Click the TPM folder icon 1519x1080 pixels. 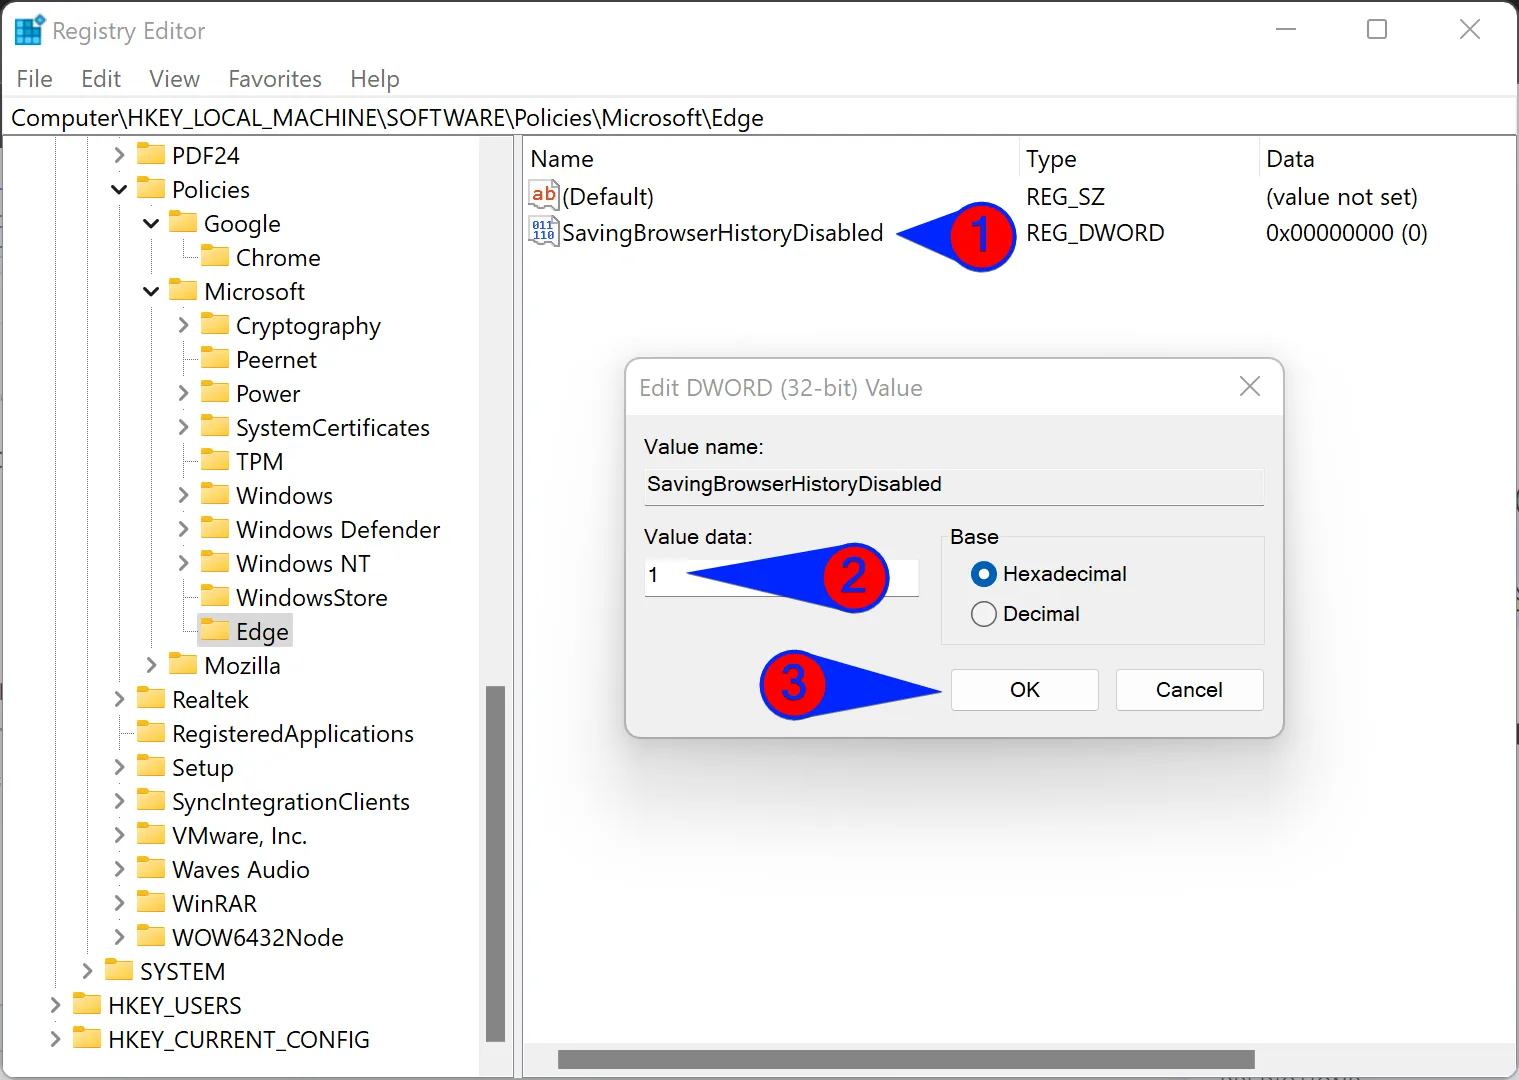click(215, 461)
